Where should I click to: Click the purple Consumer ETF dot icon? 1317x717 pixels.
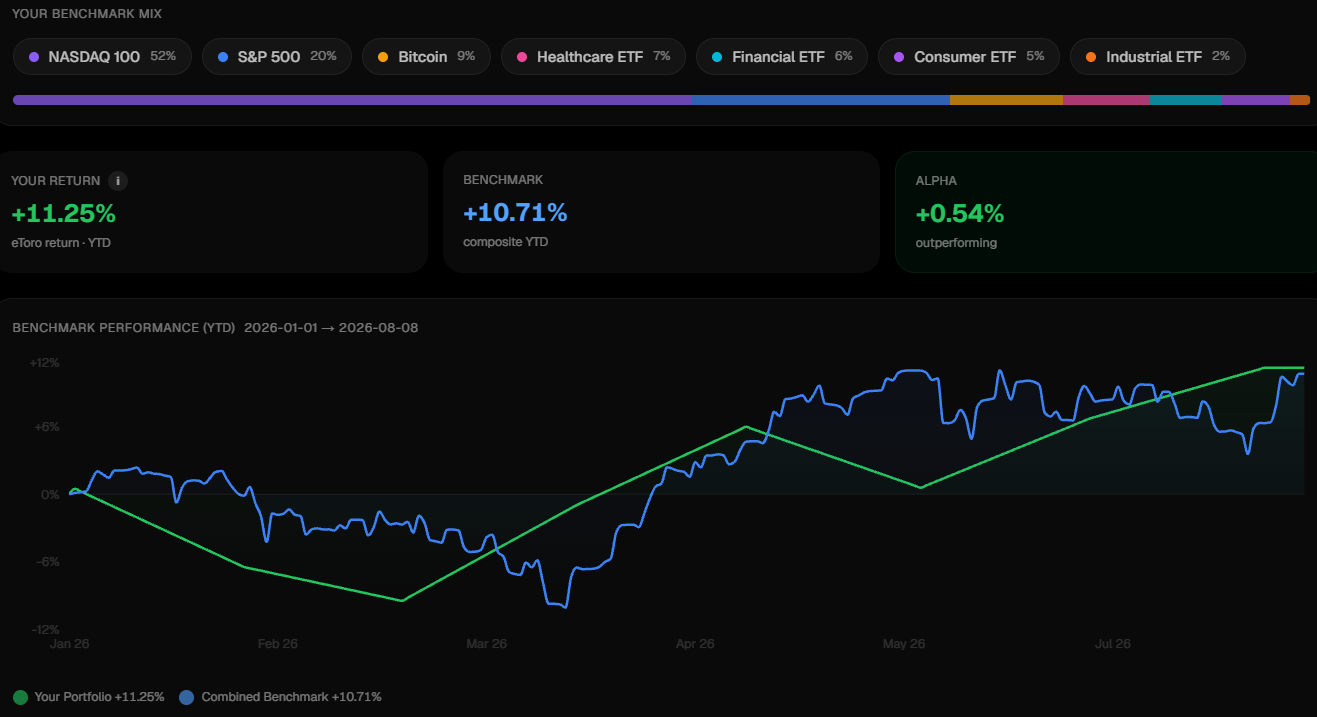[899, 57]
